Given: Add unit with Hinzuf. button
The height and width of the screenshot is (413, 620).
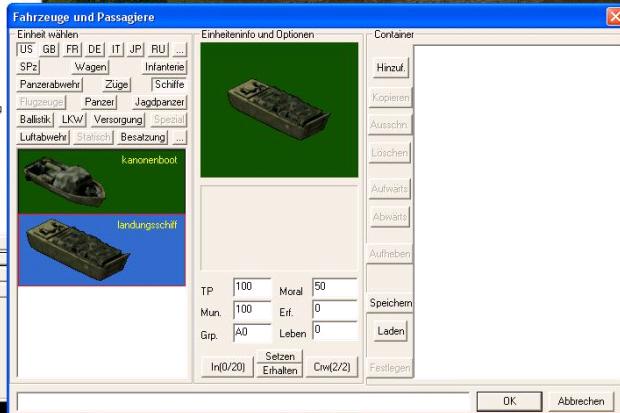Looking at the screenshot, I should click(x=391, y=68).
